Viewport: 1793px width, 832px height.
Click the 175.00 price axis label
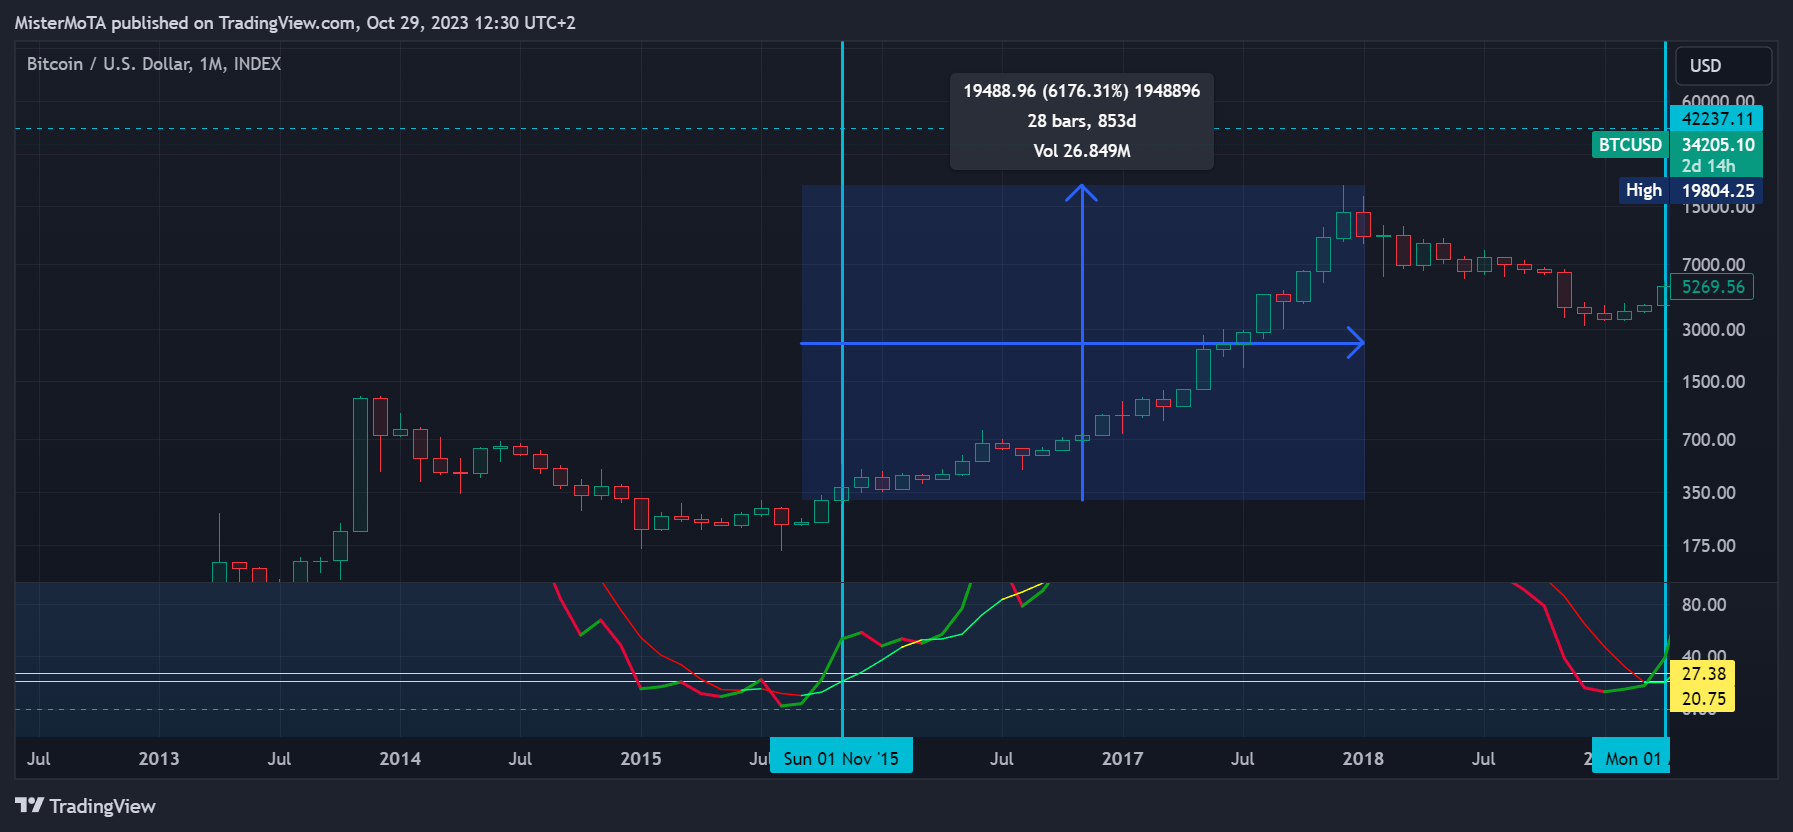click(x=1708, y=546)
